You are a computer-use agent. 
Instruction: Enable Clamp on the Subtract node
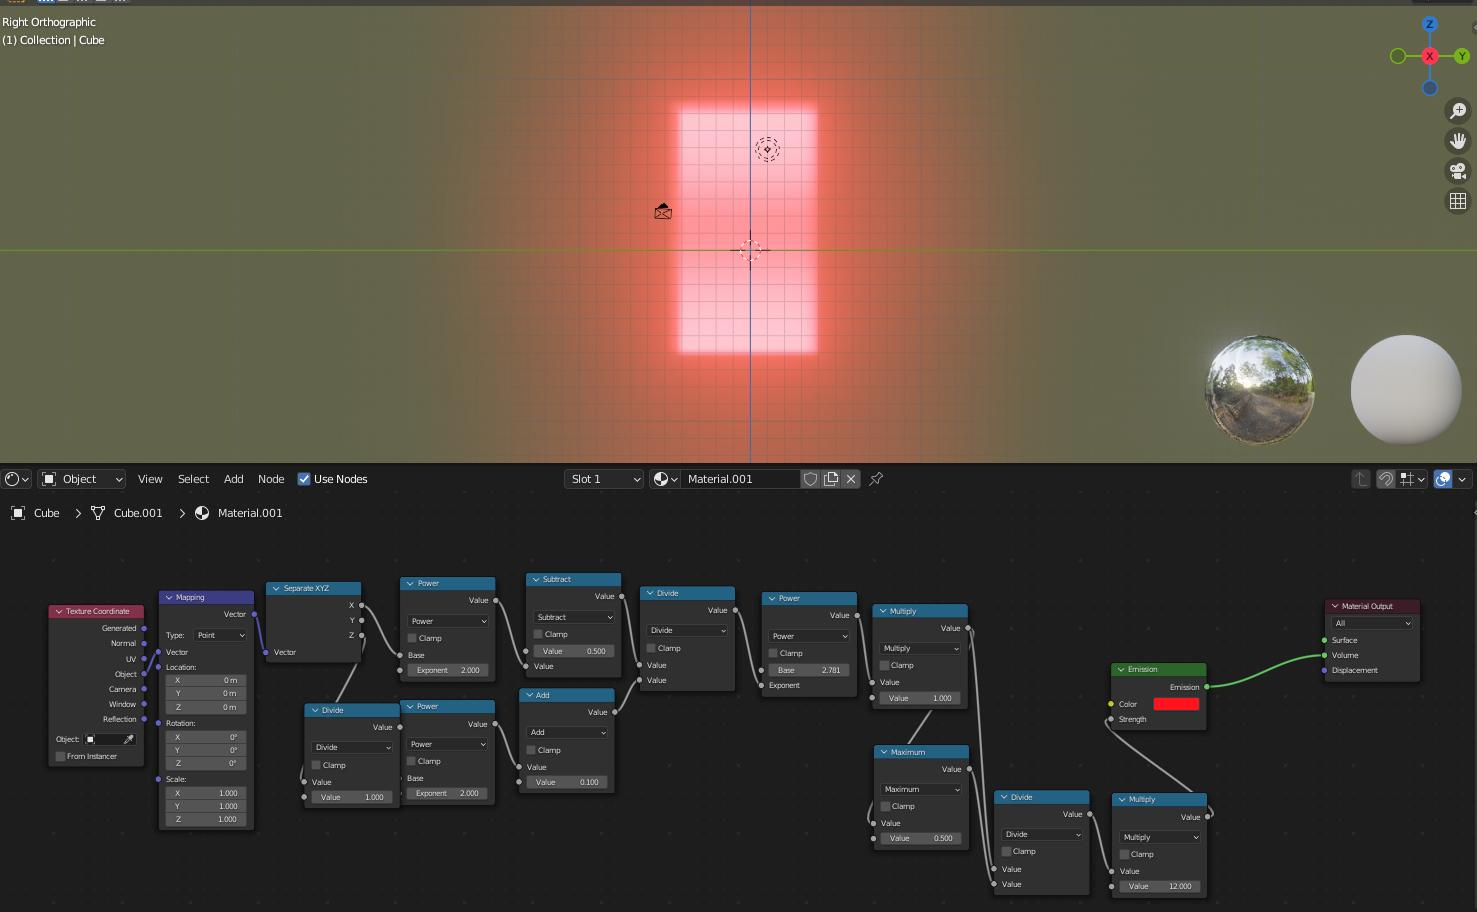(538, 633)
